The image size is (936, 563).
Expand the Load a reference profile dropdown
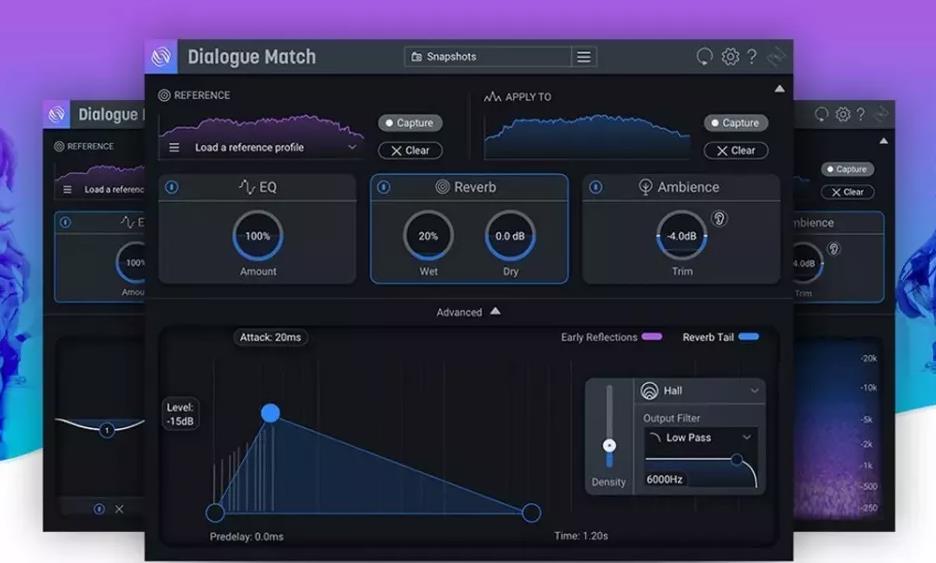[x=352, y=147]
